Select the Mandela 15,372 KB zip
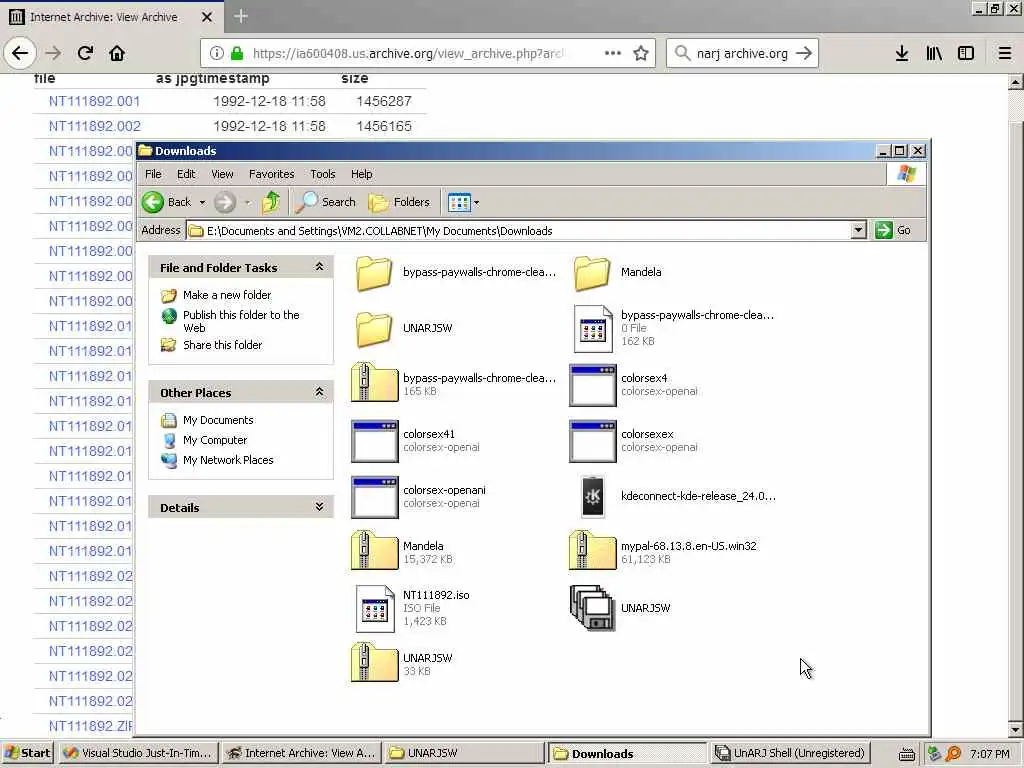 click(x=374, y=551)
